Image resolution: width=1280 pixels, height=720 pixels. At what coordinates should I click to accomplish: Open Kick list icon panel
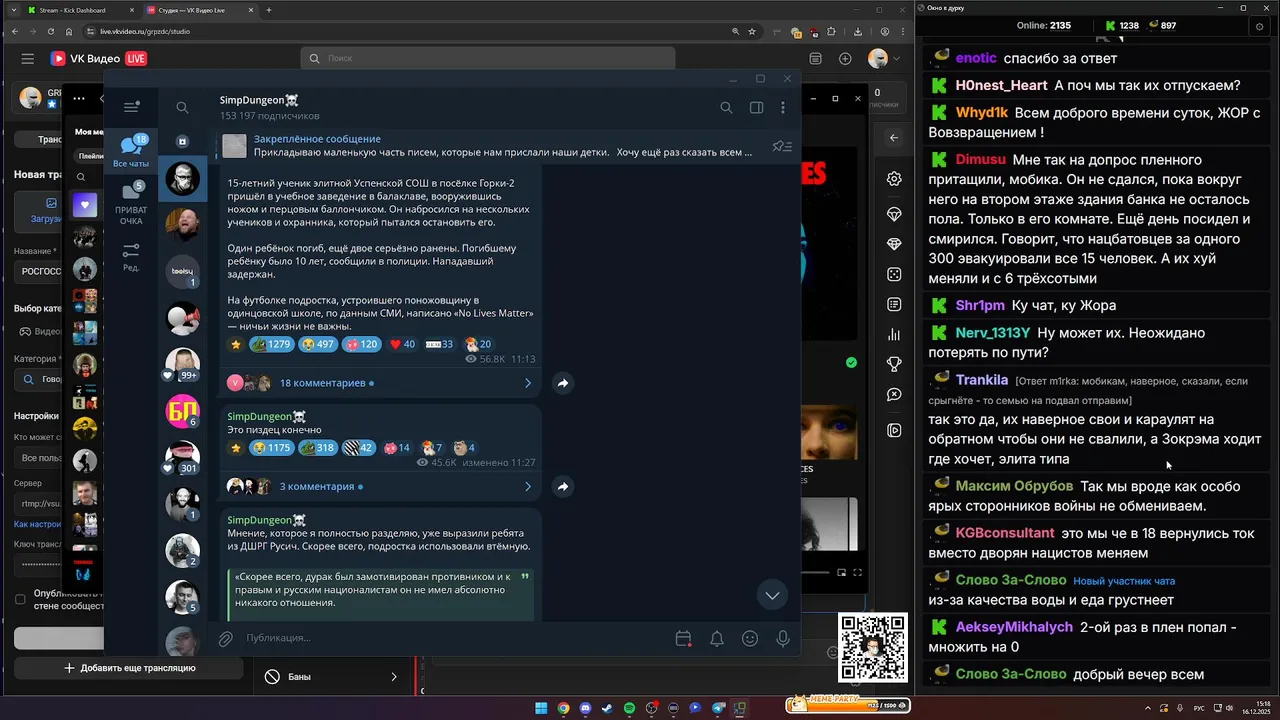894,304
